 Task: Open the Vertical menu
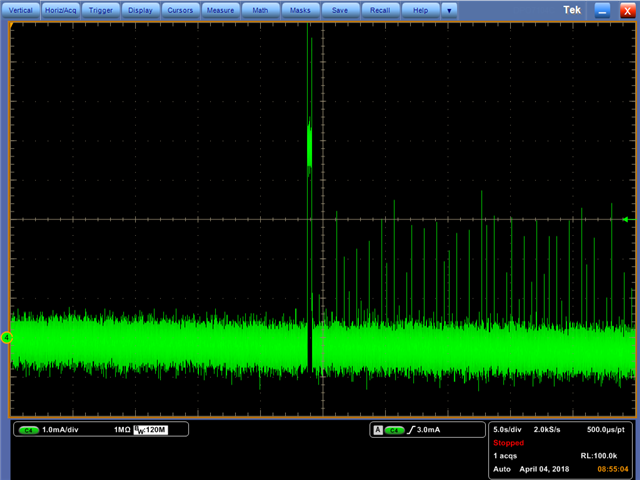point(20,10)
